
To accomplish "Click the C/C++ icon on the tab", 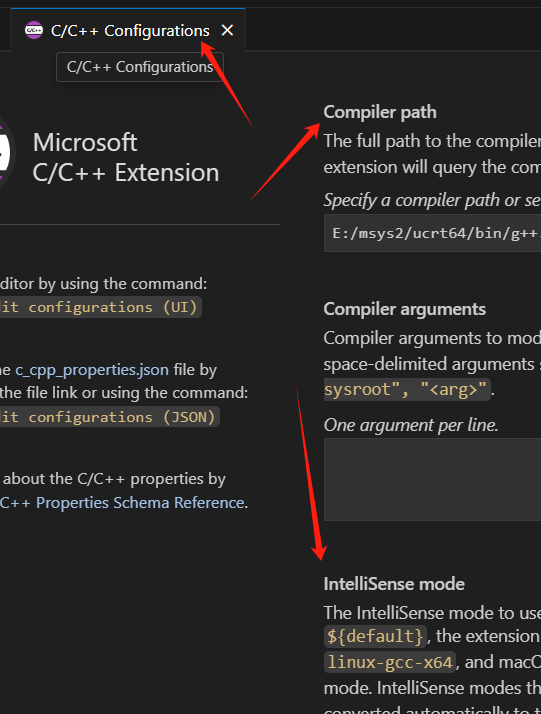I will click(x=34, y=31).
